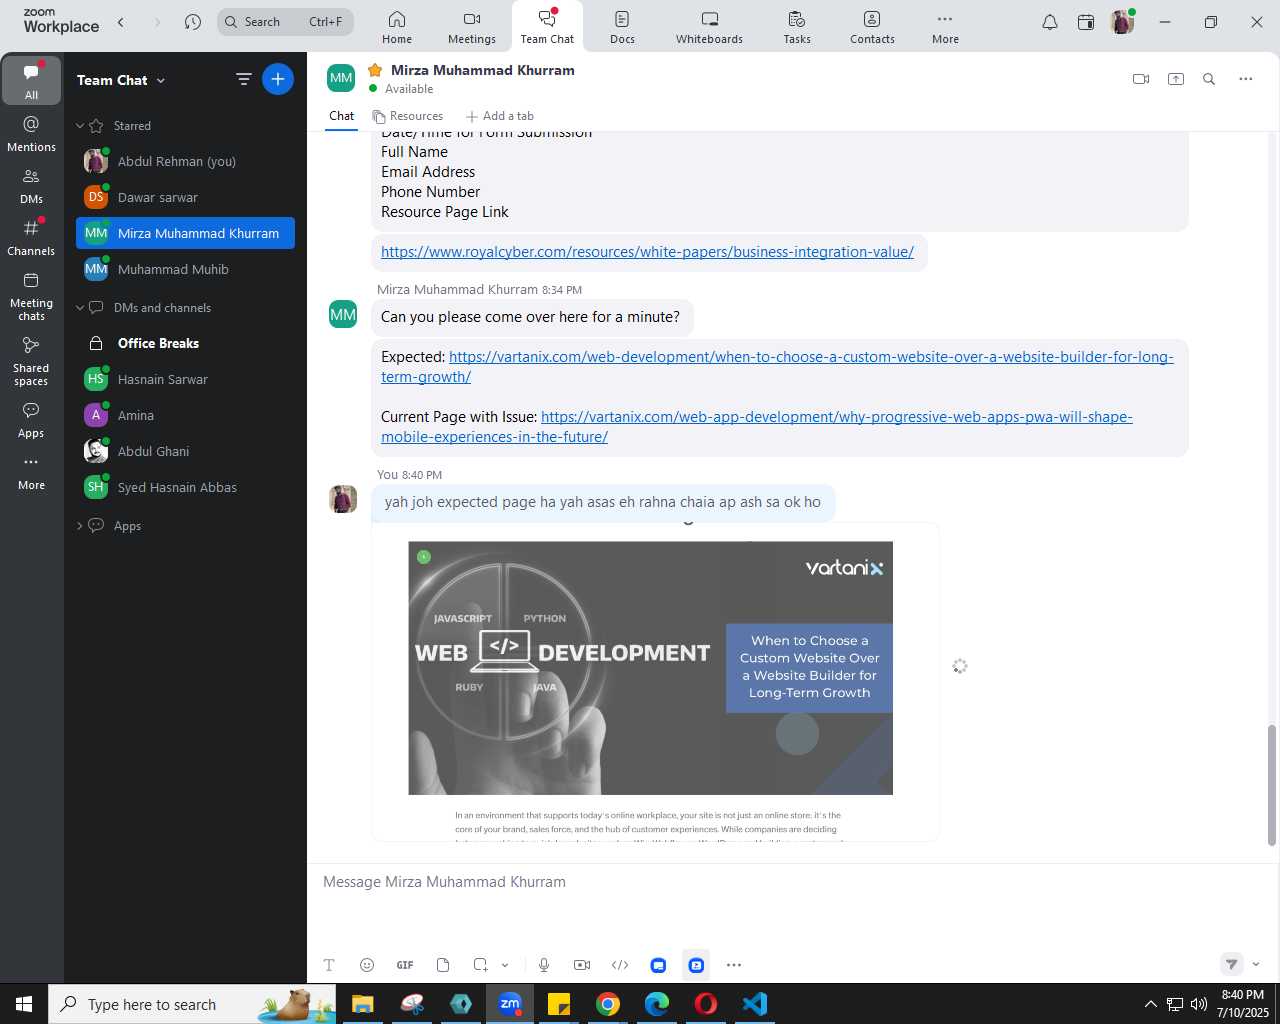This screenshot has height=1024, width=1280.
Task: Open the Docs tab
Action: [622, 27]
